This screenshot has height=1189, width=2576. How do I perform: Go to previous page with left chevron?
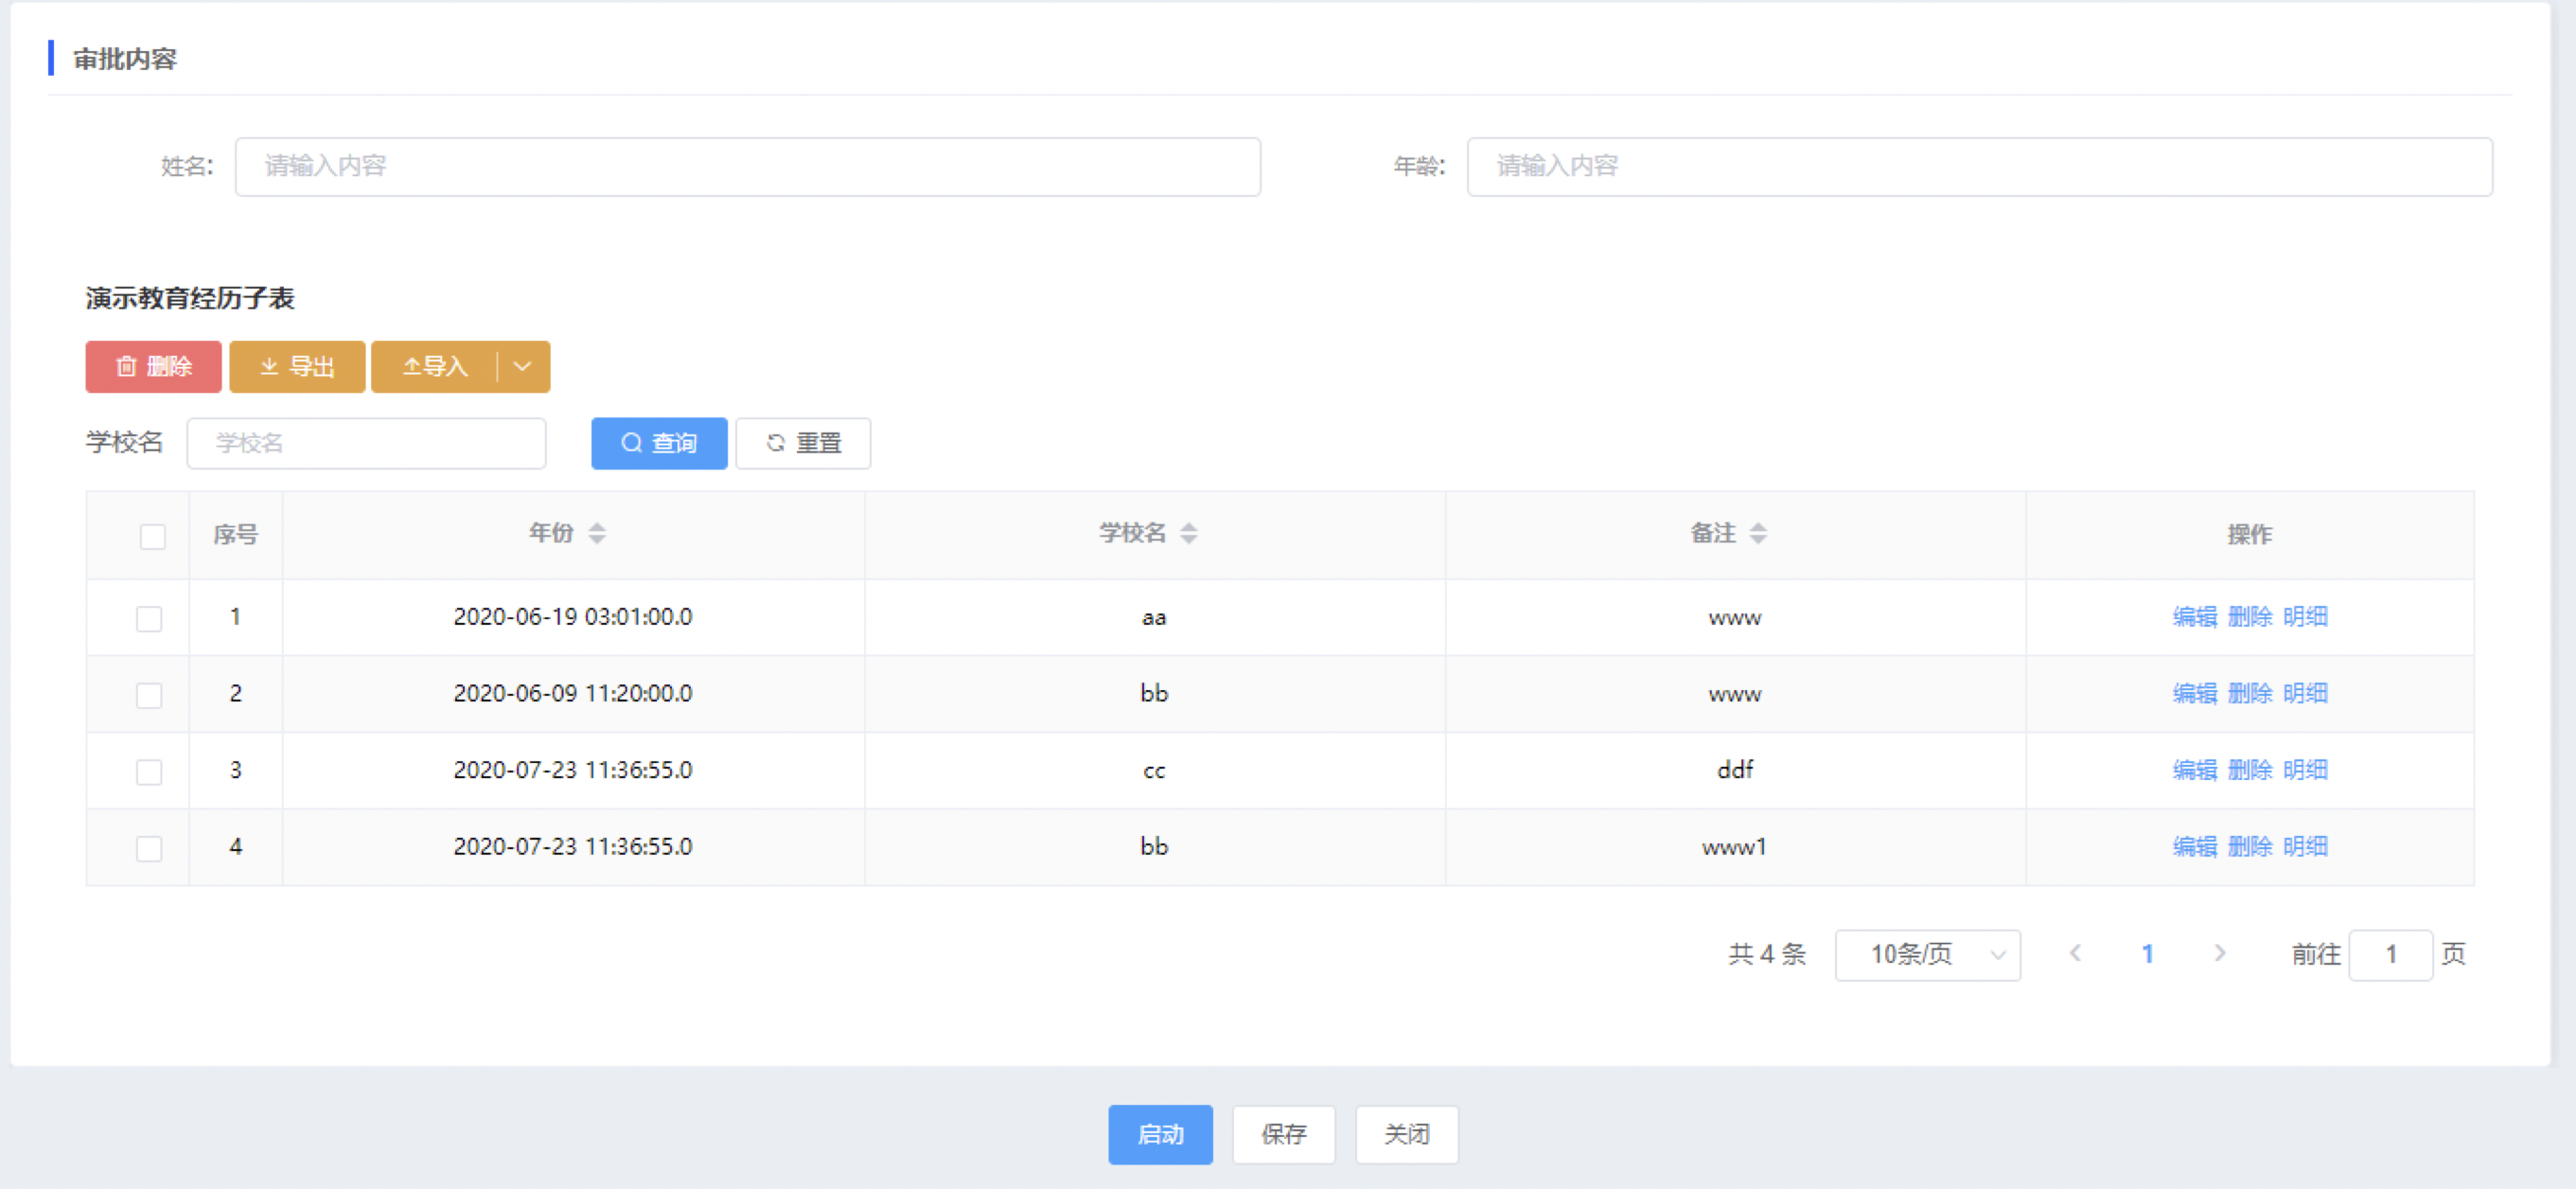point(2075,953)
